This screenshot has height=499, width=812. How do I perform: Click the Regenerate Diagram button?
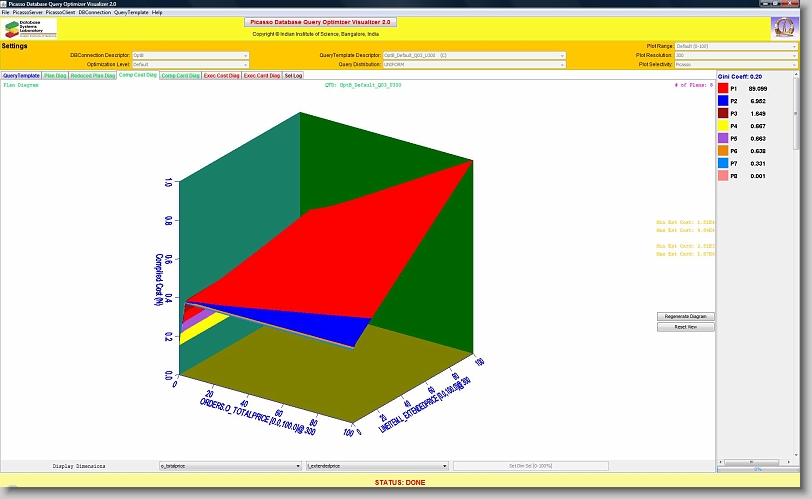(685, 316)
